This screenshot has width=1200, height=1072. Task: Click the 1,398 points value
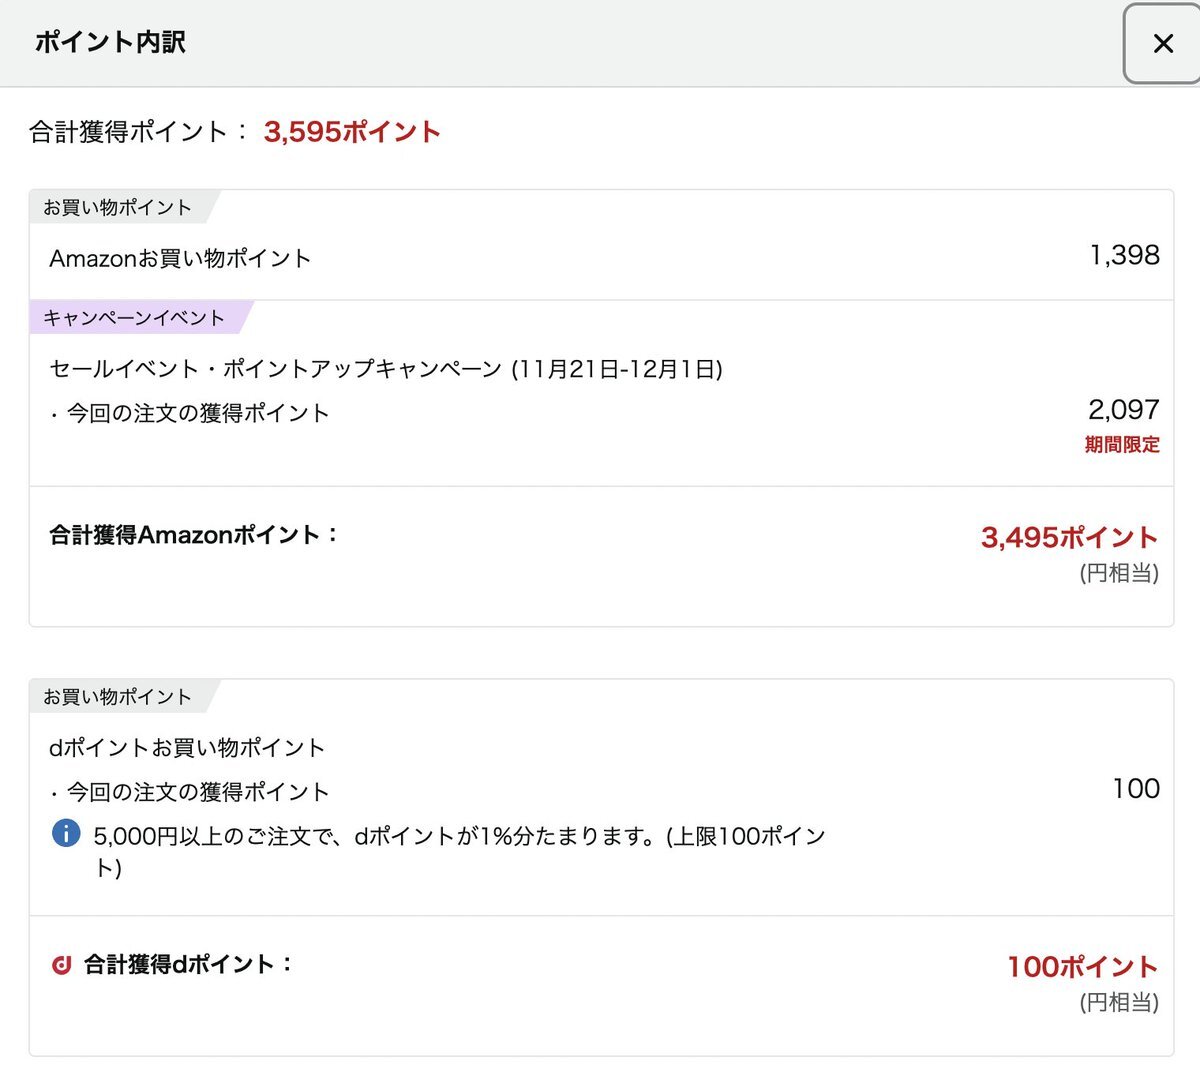[1124, 255]
